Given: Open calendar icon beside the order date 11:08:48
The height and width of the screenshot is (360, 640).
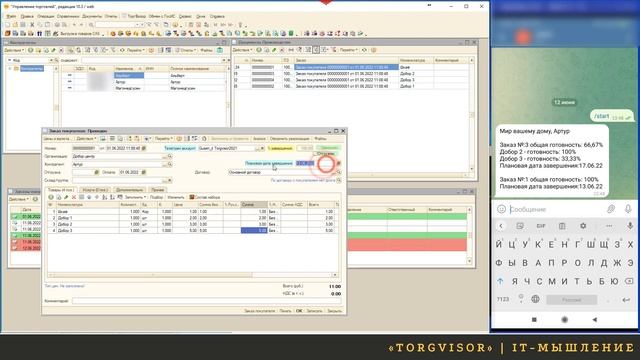Looking at the screenshot, I should (144, 148).
